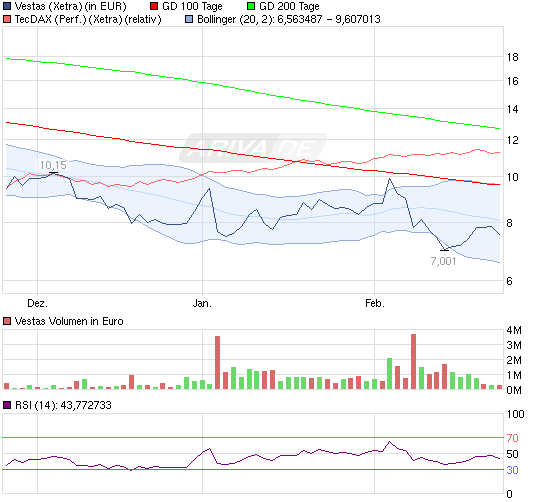Click the 6 price axis label
Image resolution: width=545 pixels, height=502 pixels.
(x=510, y=281)
